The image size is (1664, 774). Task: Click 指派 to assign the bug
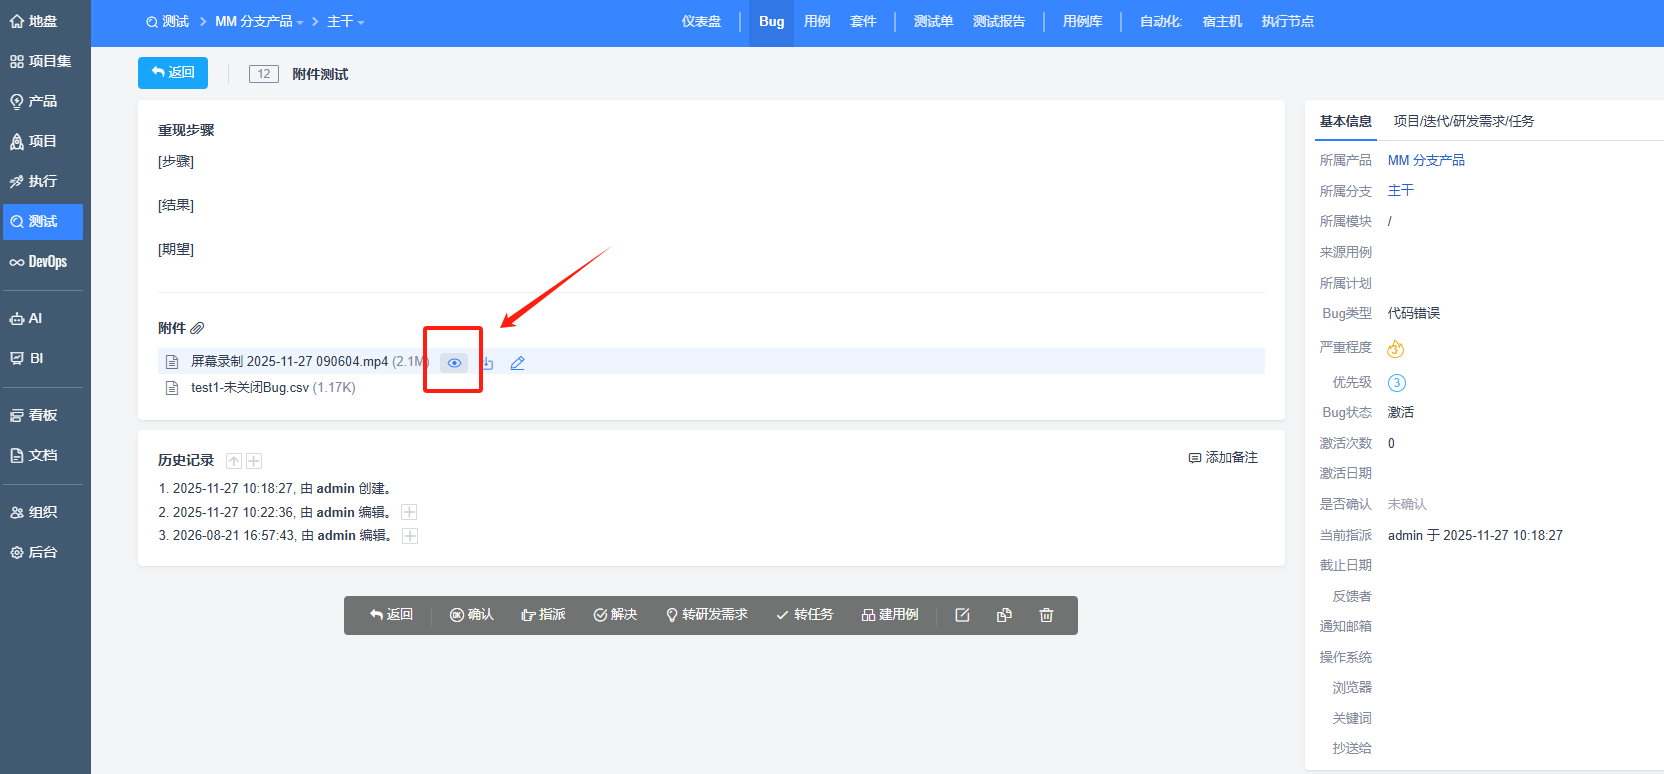(544, 615)
